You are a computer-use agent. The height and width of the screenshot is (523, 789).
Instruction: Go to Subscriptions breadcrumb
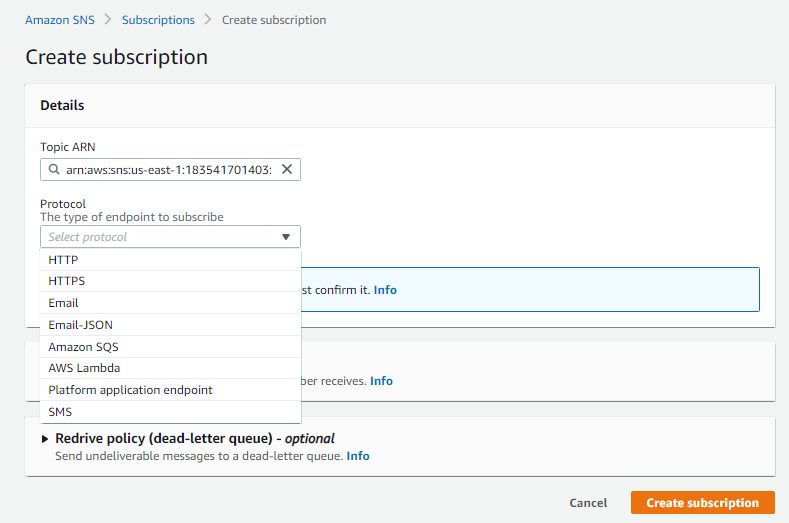(x=158, y=20)
